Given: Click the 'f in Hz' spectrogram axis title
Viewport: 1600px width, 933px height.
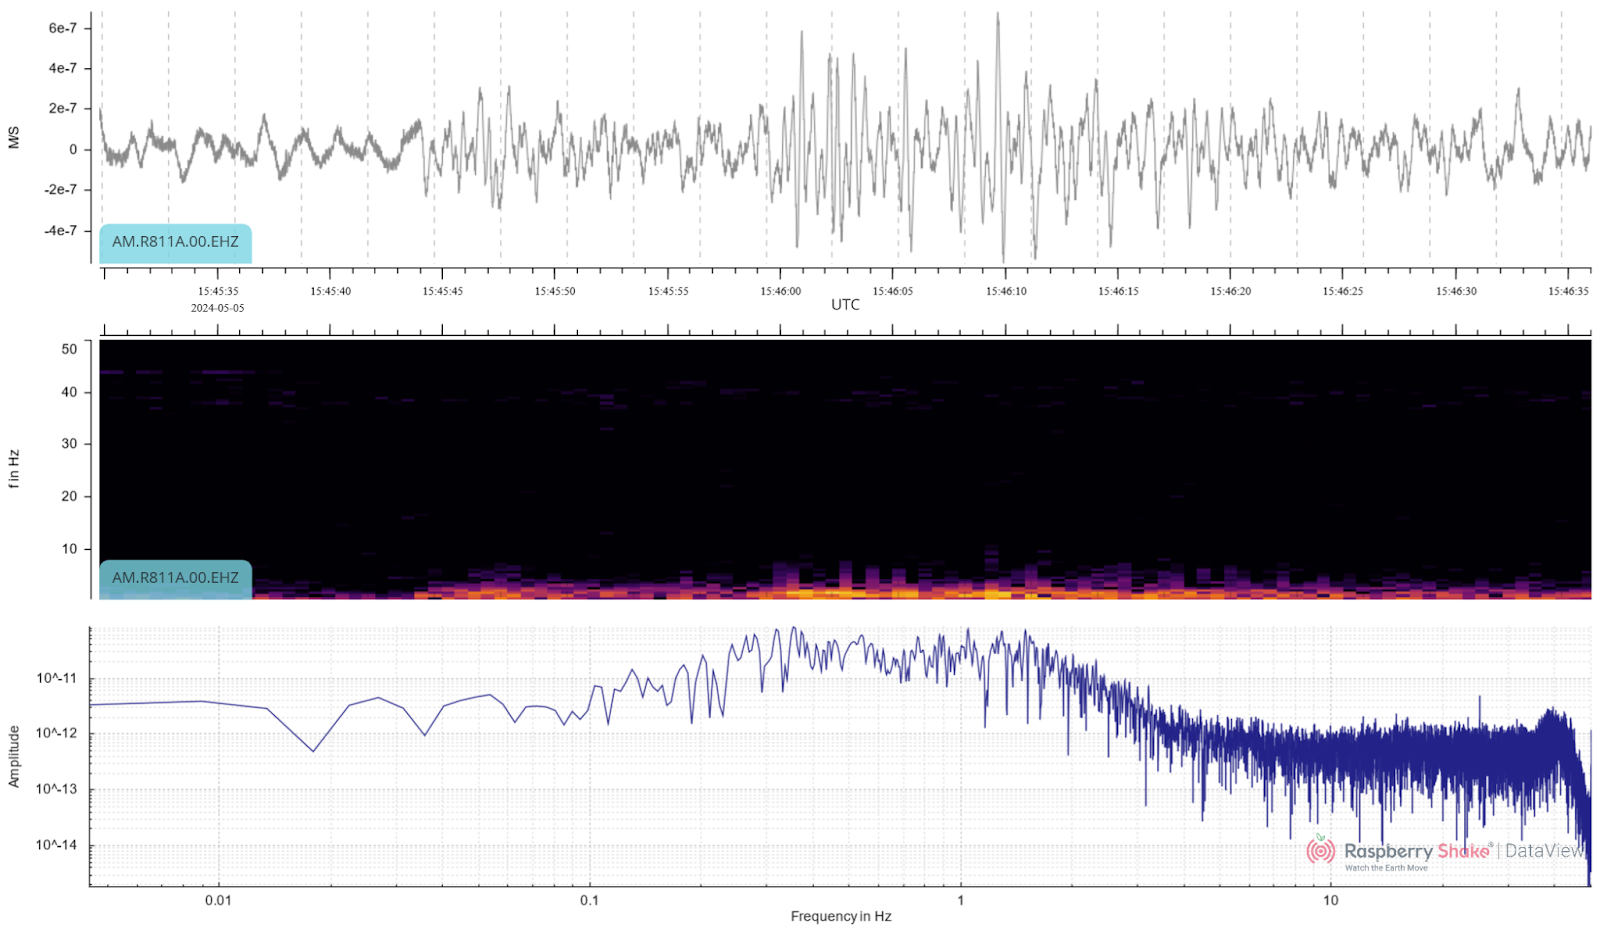Looking at the screenshot, I should (x=14, y=468).
